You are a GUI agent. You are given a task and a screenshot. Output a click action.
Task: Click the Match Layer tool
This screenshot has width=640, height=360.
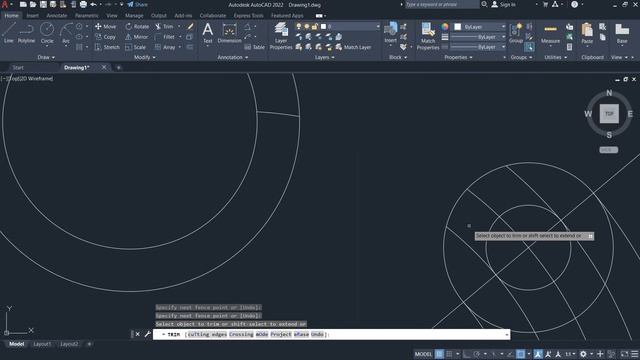pyautogui.click(x=353, y=47)
